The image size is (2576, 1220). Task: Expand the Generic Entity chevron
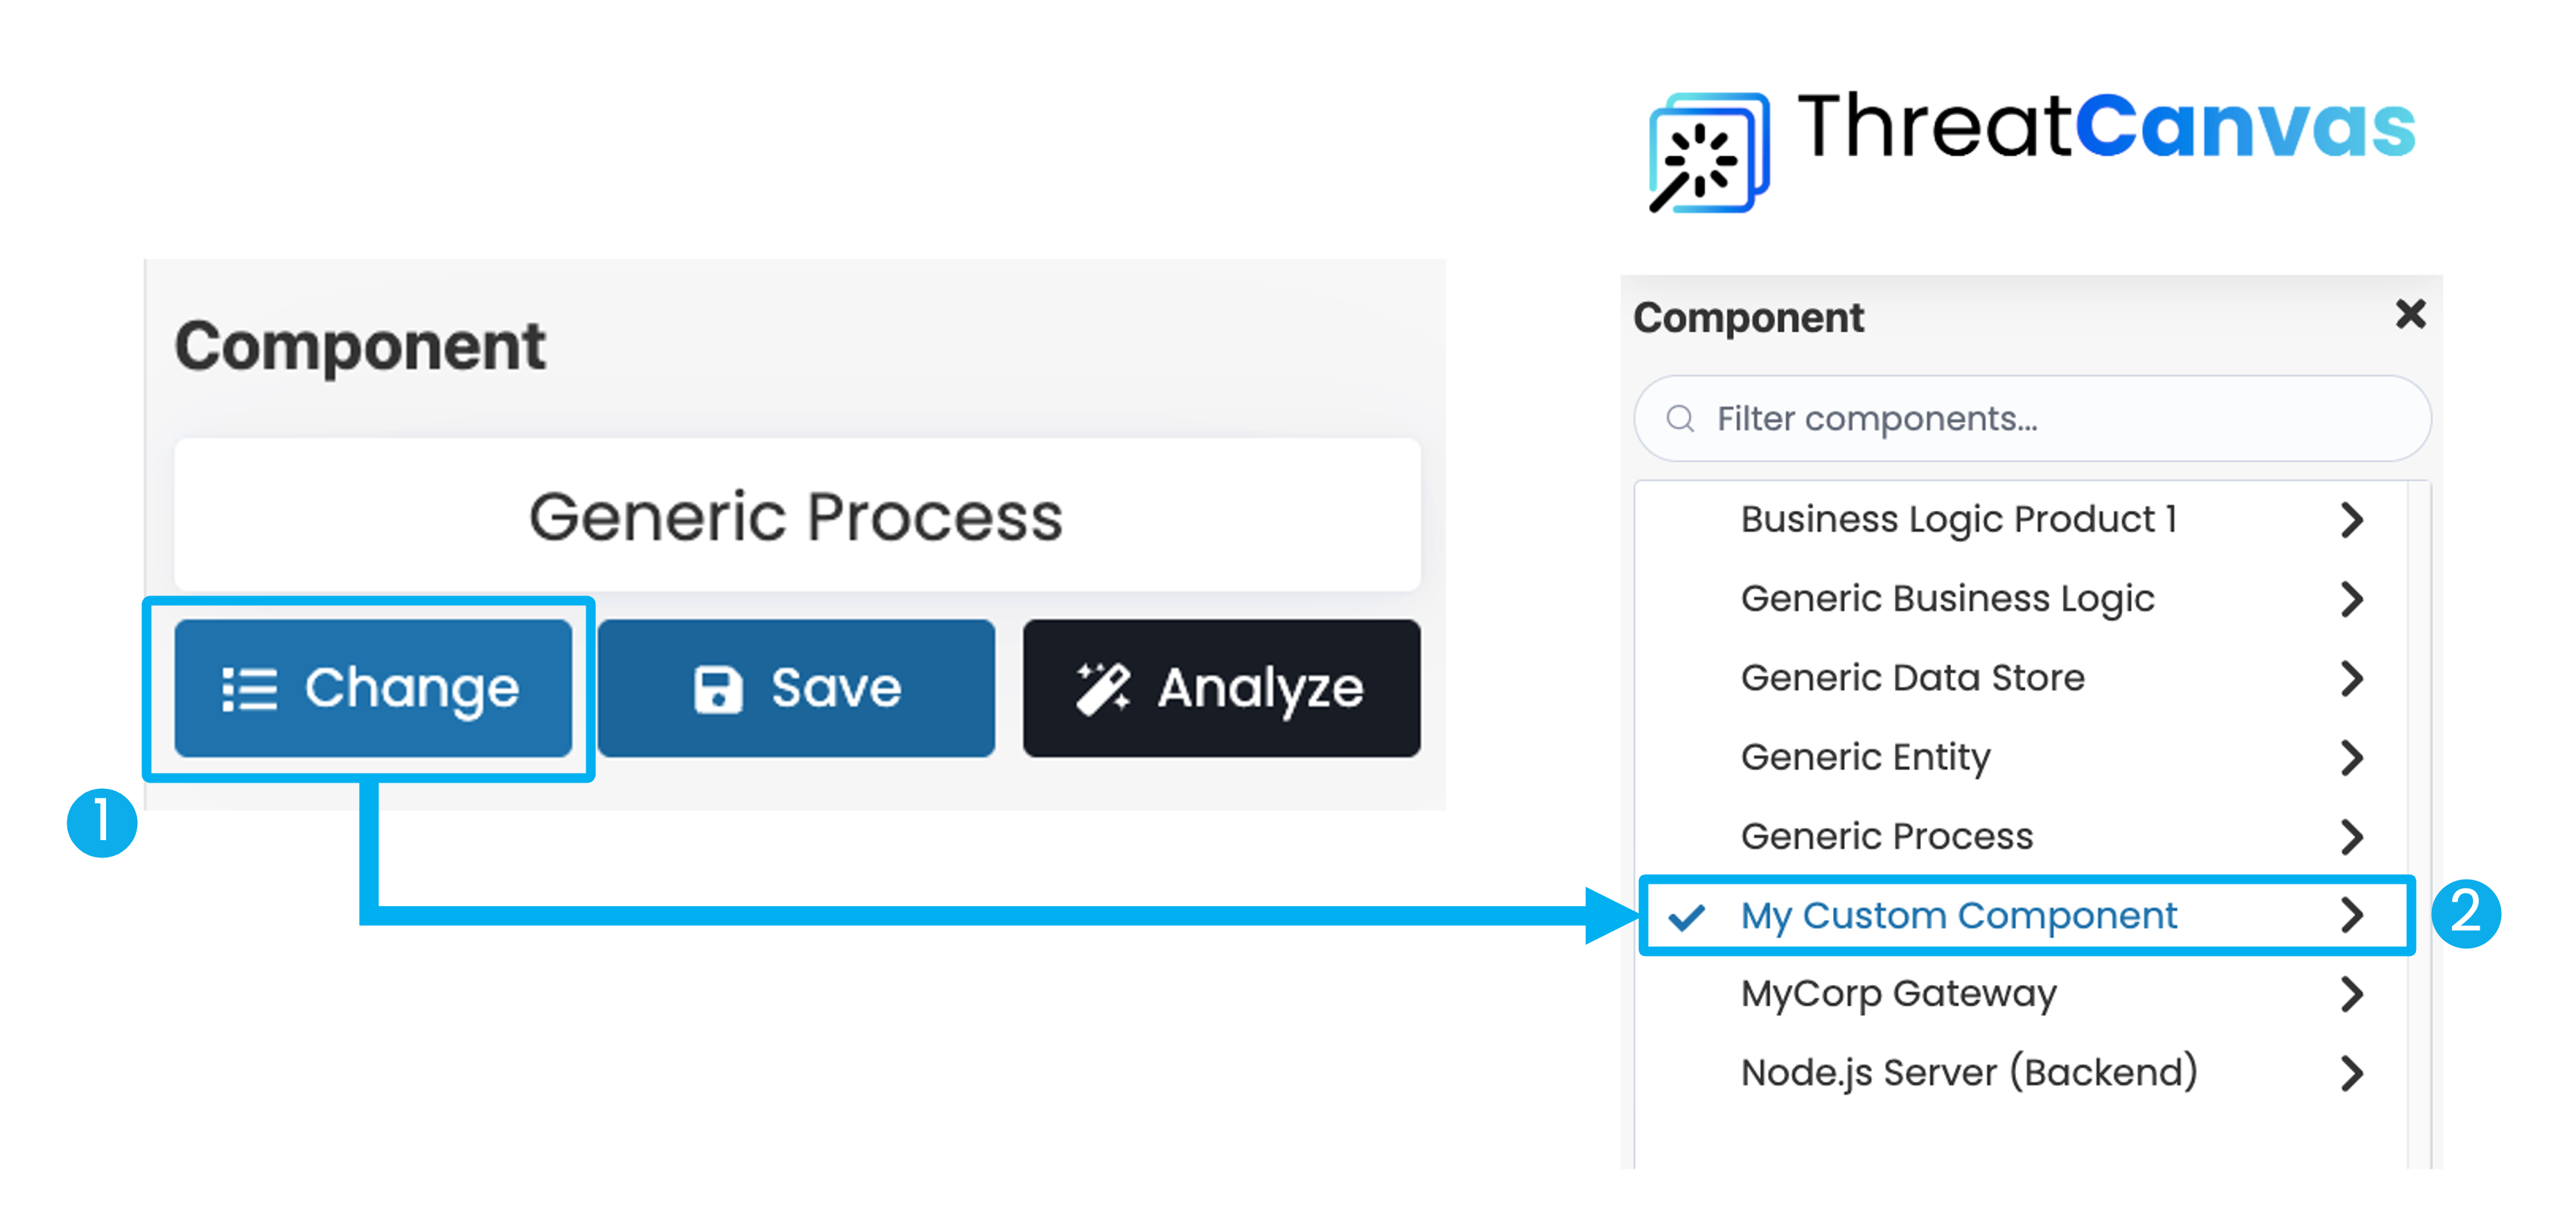2352,757
